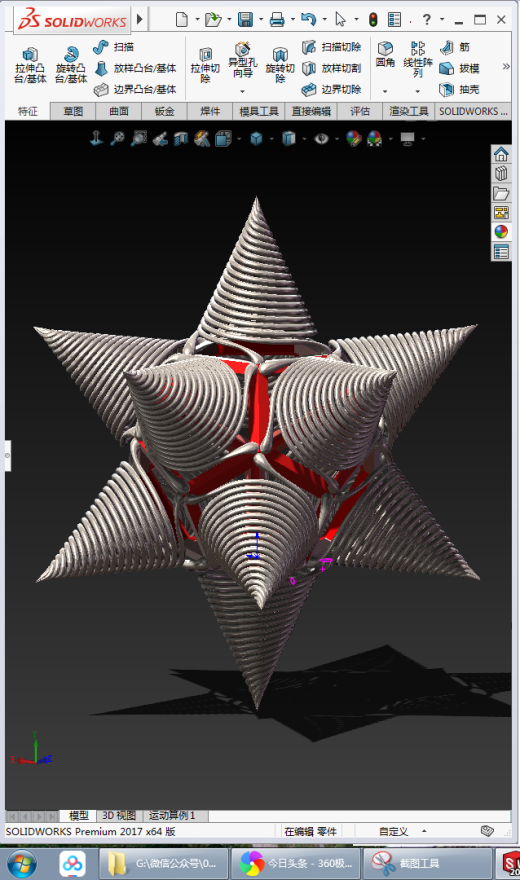This screenshot has height=880, width=520.
Task: Open View Settings monitor icon
Action: pos(408,138)
